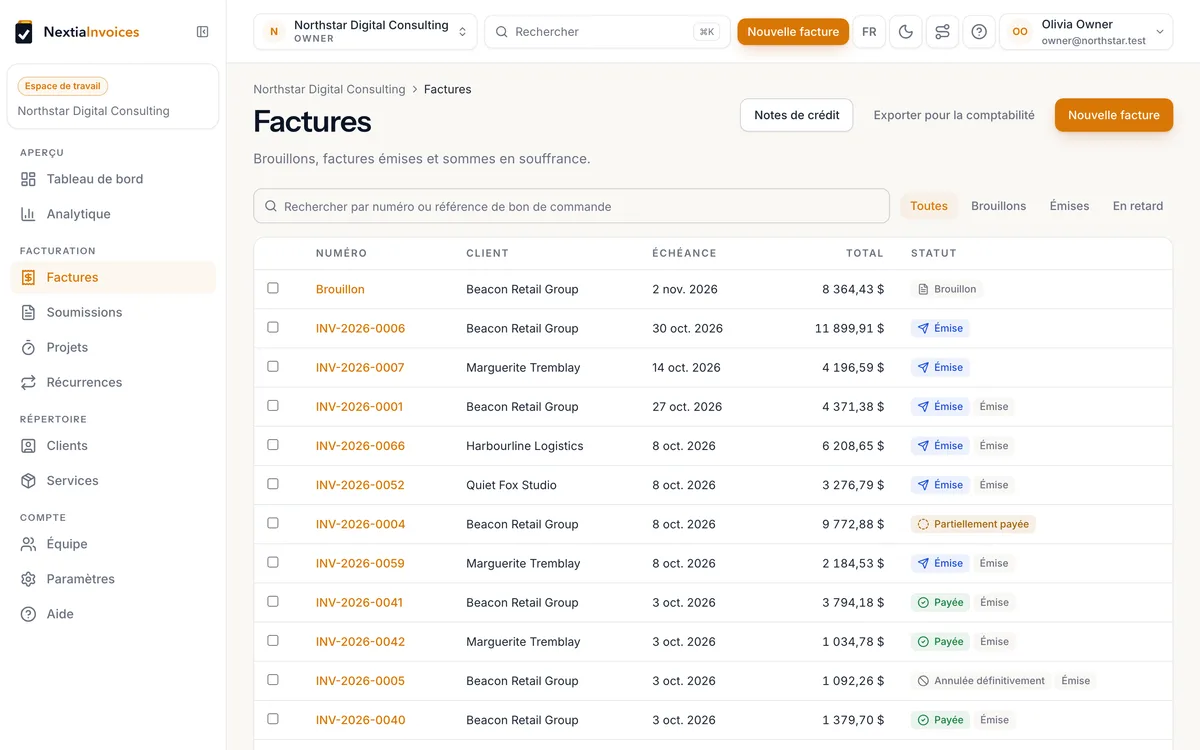
Task: Click Harbourline Logistics client cell
Action: tap(525, 446)
